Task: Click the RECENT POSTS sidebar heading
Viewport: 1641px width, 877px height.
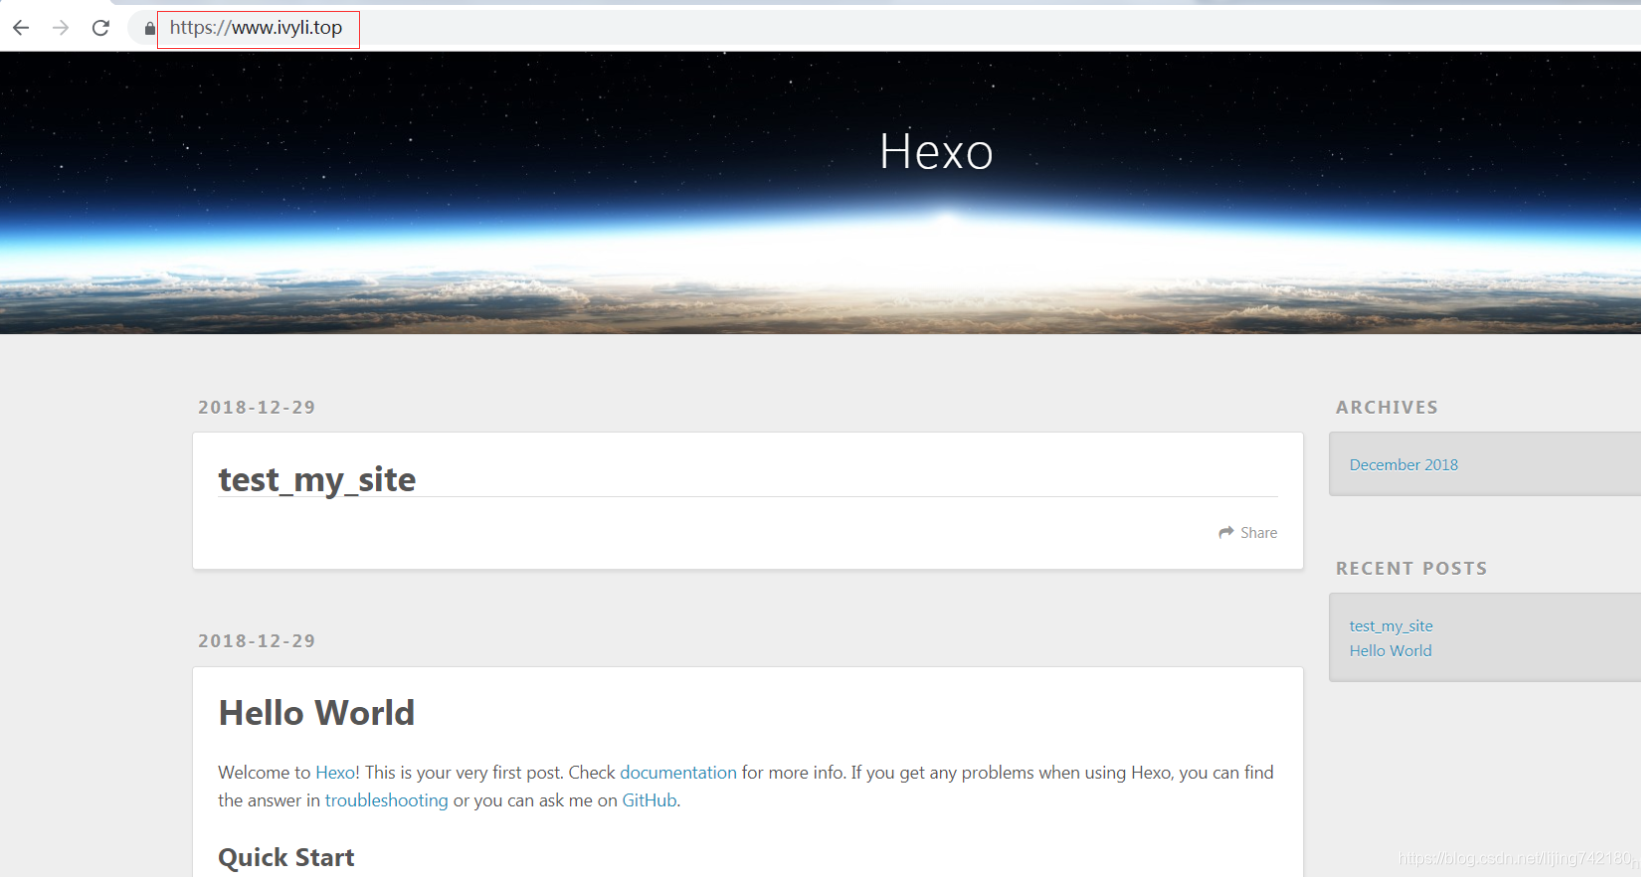Action: pyautogui.click(x=1412, y=569)
